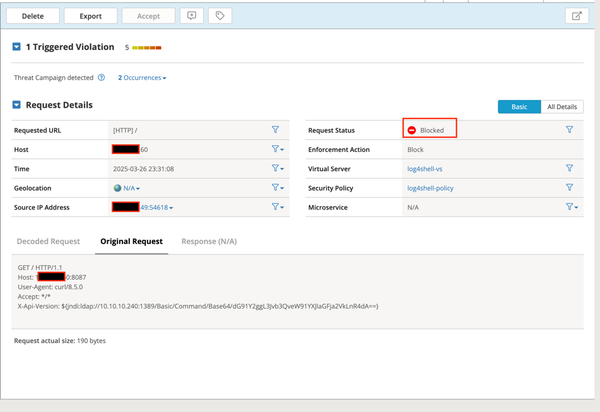
Task: Switch to Basic details view
Action: point(519,107)
